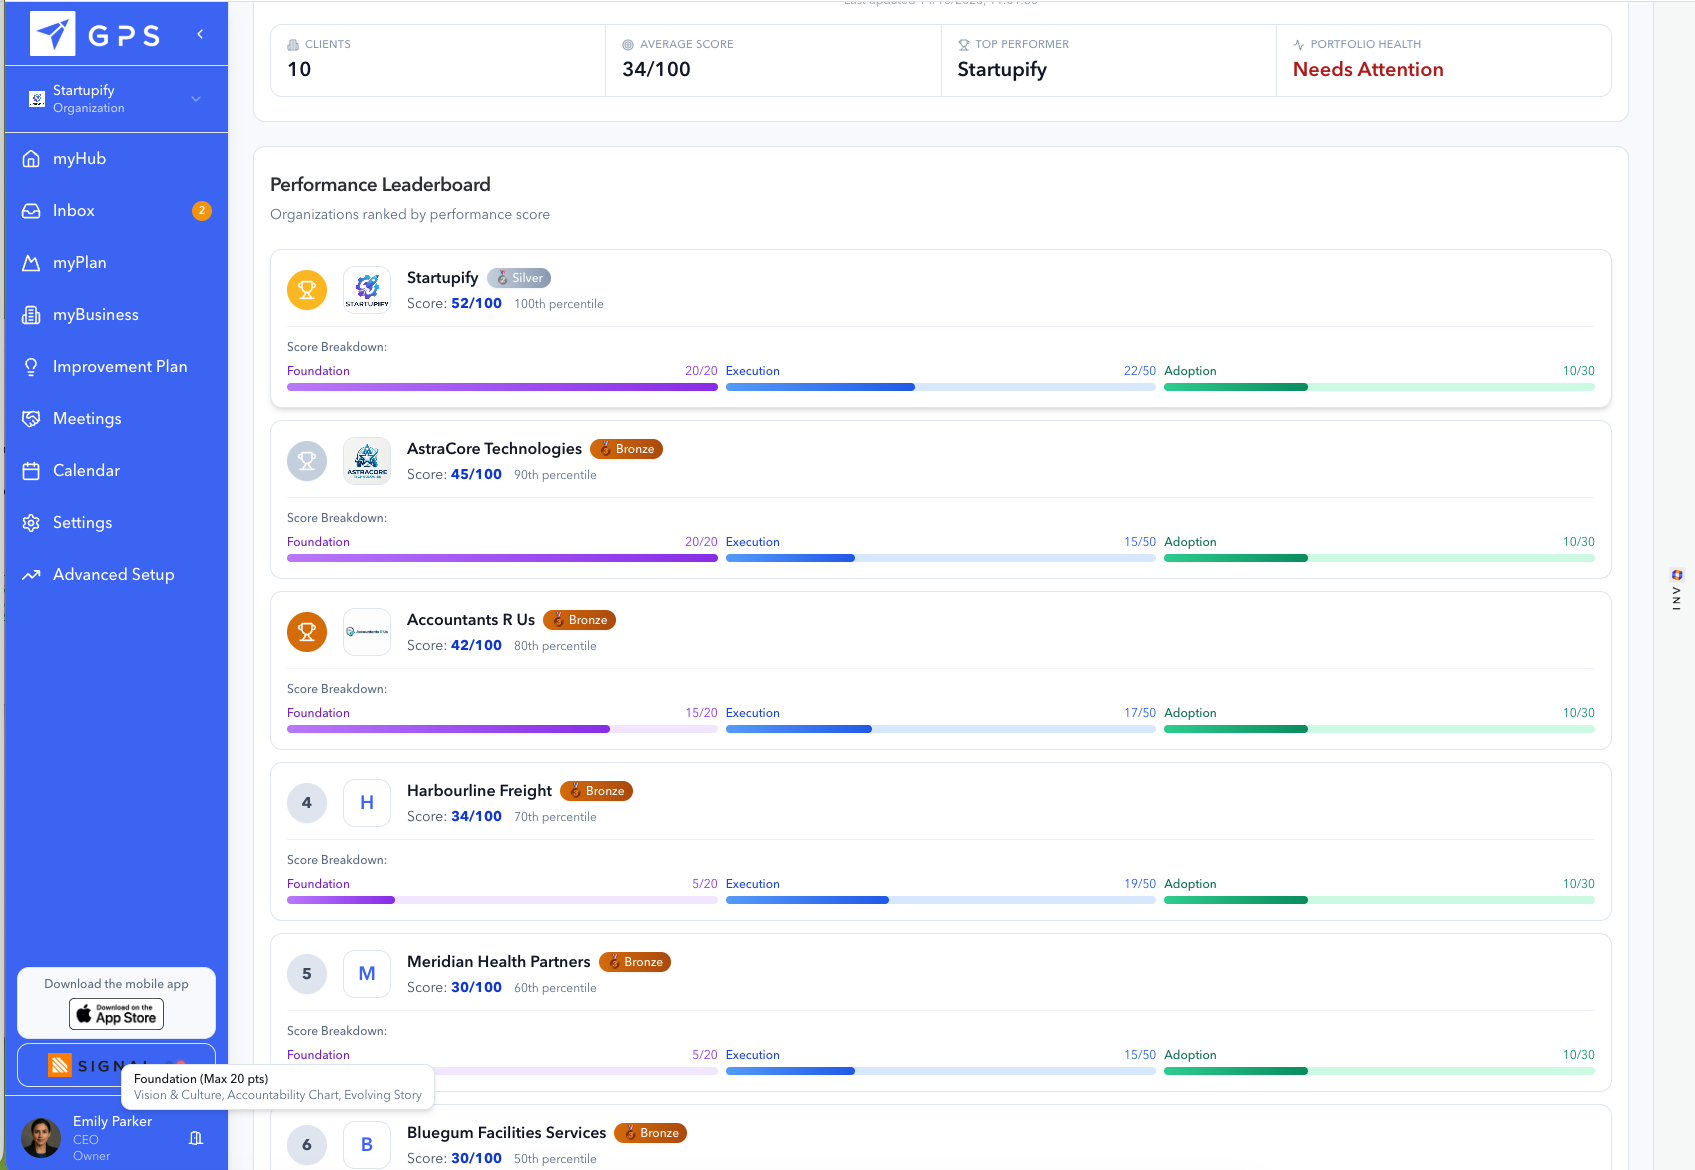The height and width of the screenshot is (1170, 1695).
Task: Click the H avatar for Harbourline Freight
Action: 367,803
